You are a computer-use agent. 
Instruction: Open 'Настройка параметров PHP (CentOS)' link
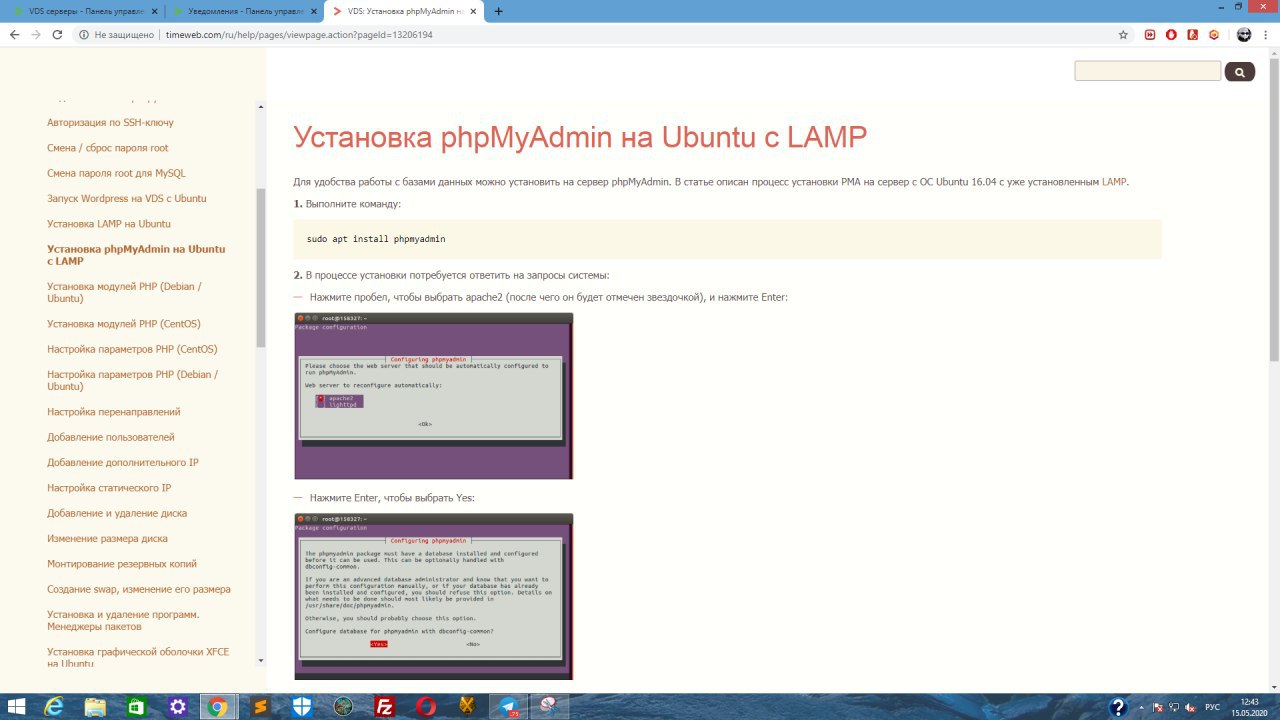click(x=132, y=349)
